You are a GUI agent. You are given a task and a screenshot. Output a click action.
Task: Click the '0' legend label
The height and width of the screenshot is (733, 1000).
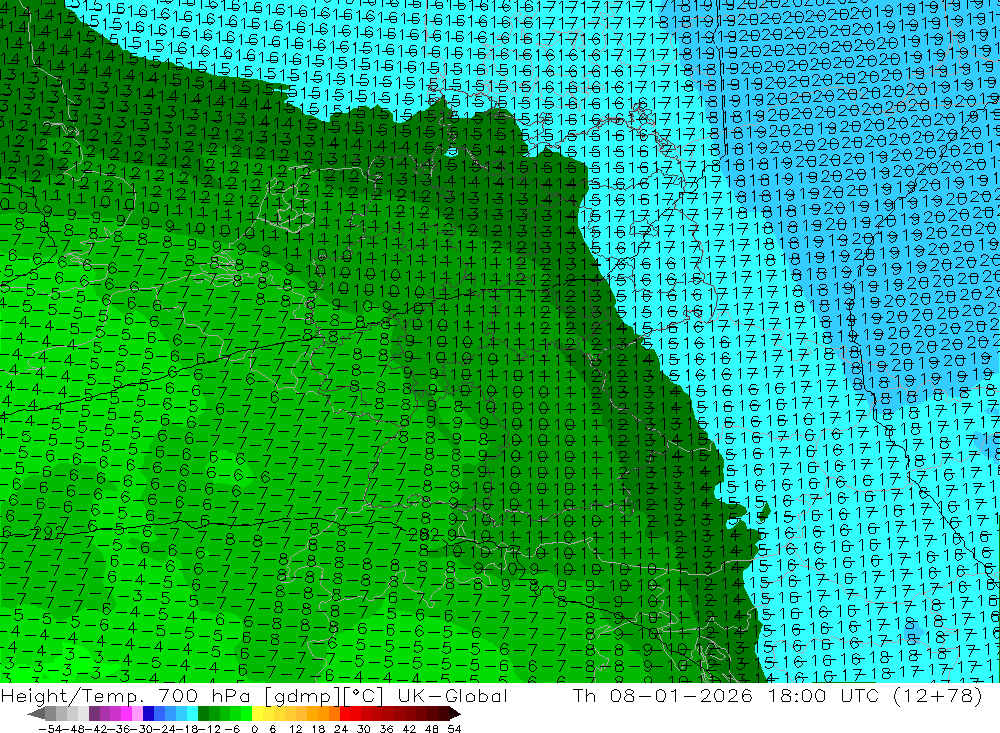pos(254,729)
